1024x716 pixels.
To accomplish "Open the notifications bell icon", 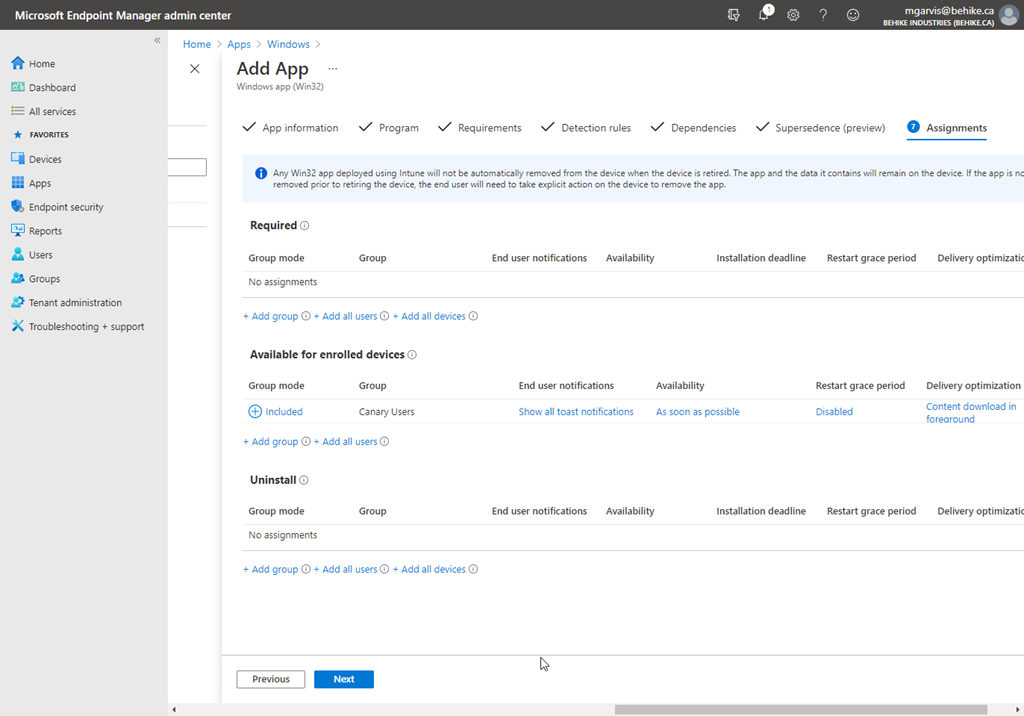I will [764, 15].
